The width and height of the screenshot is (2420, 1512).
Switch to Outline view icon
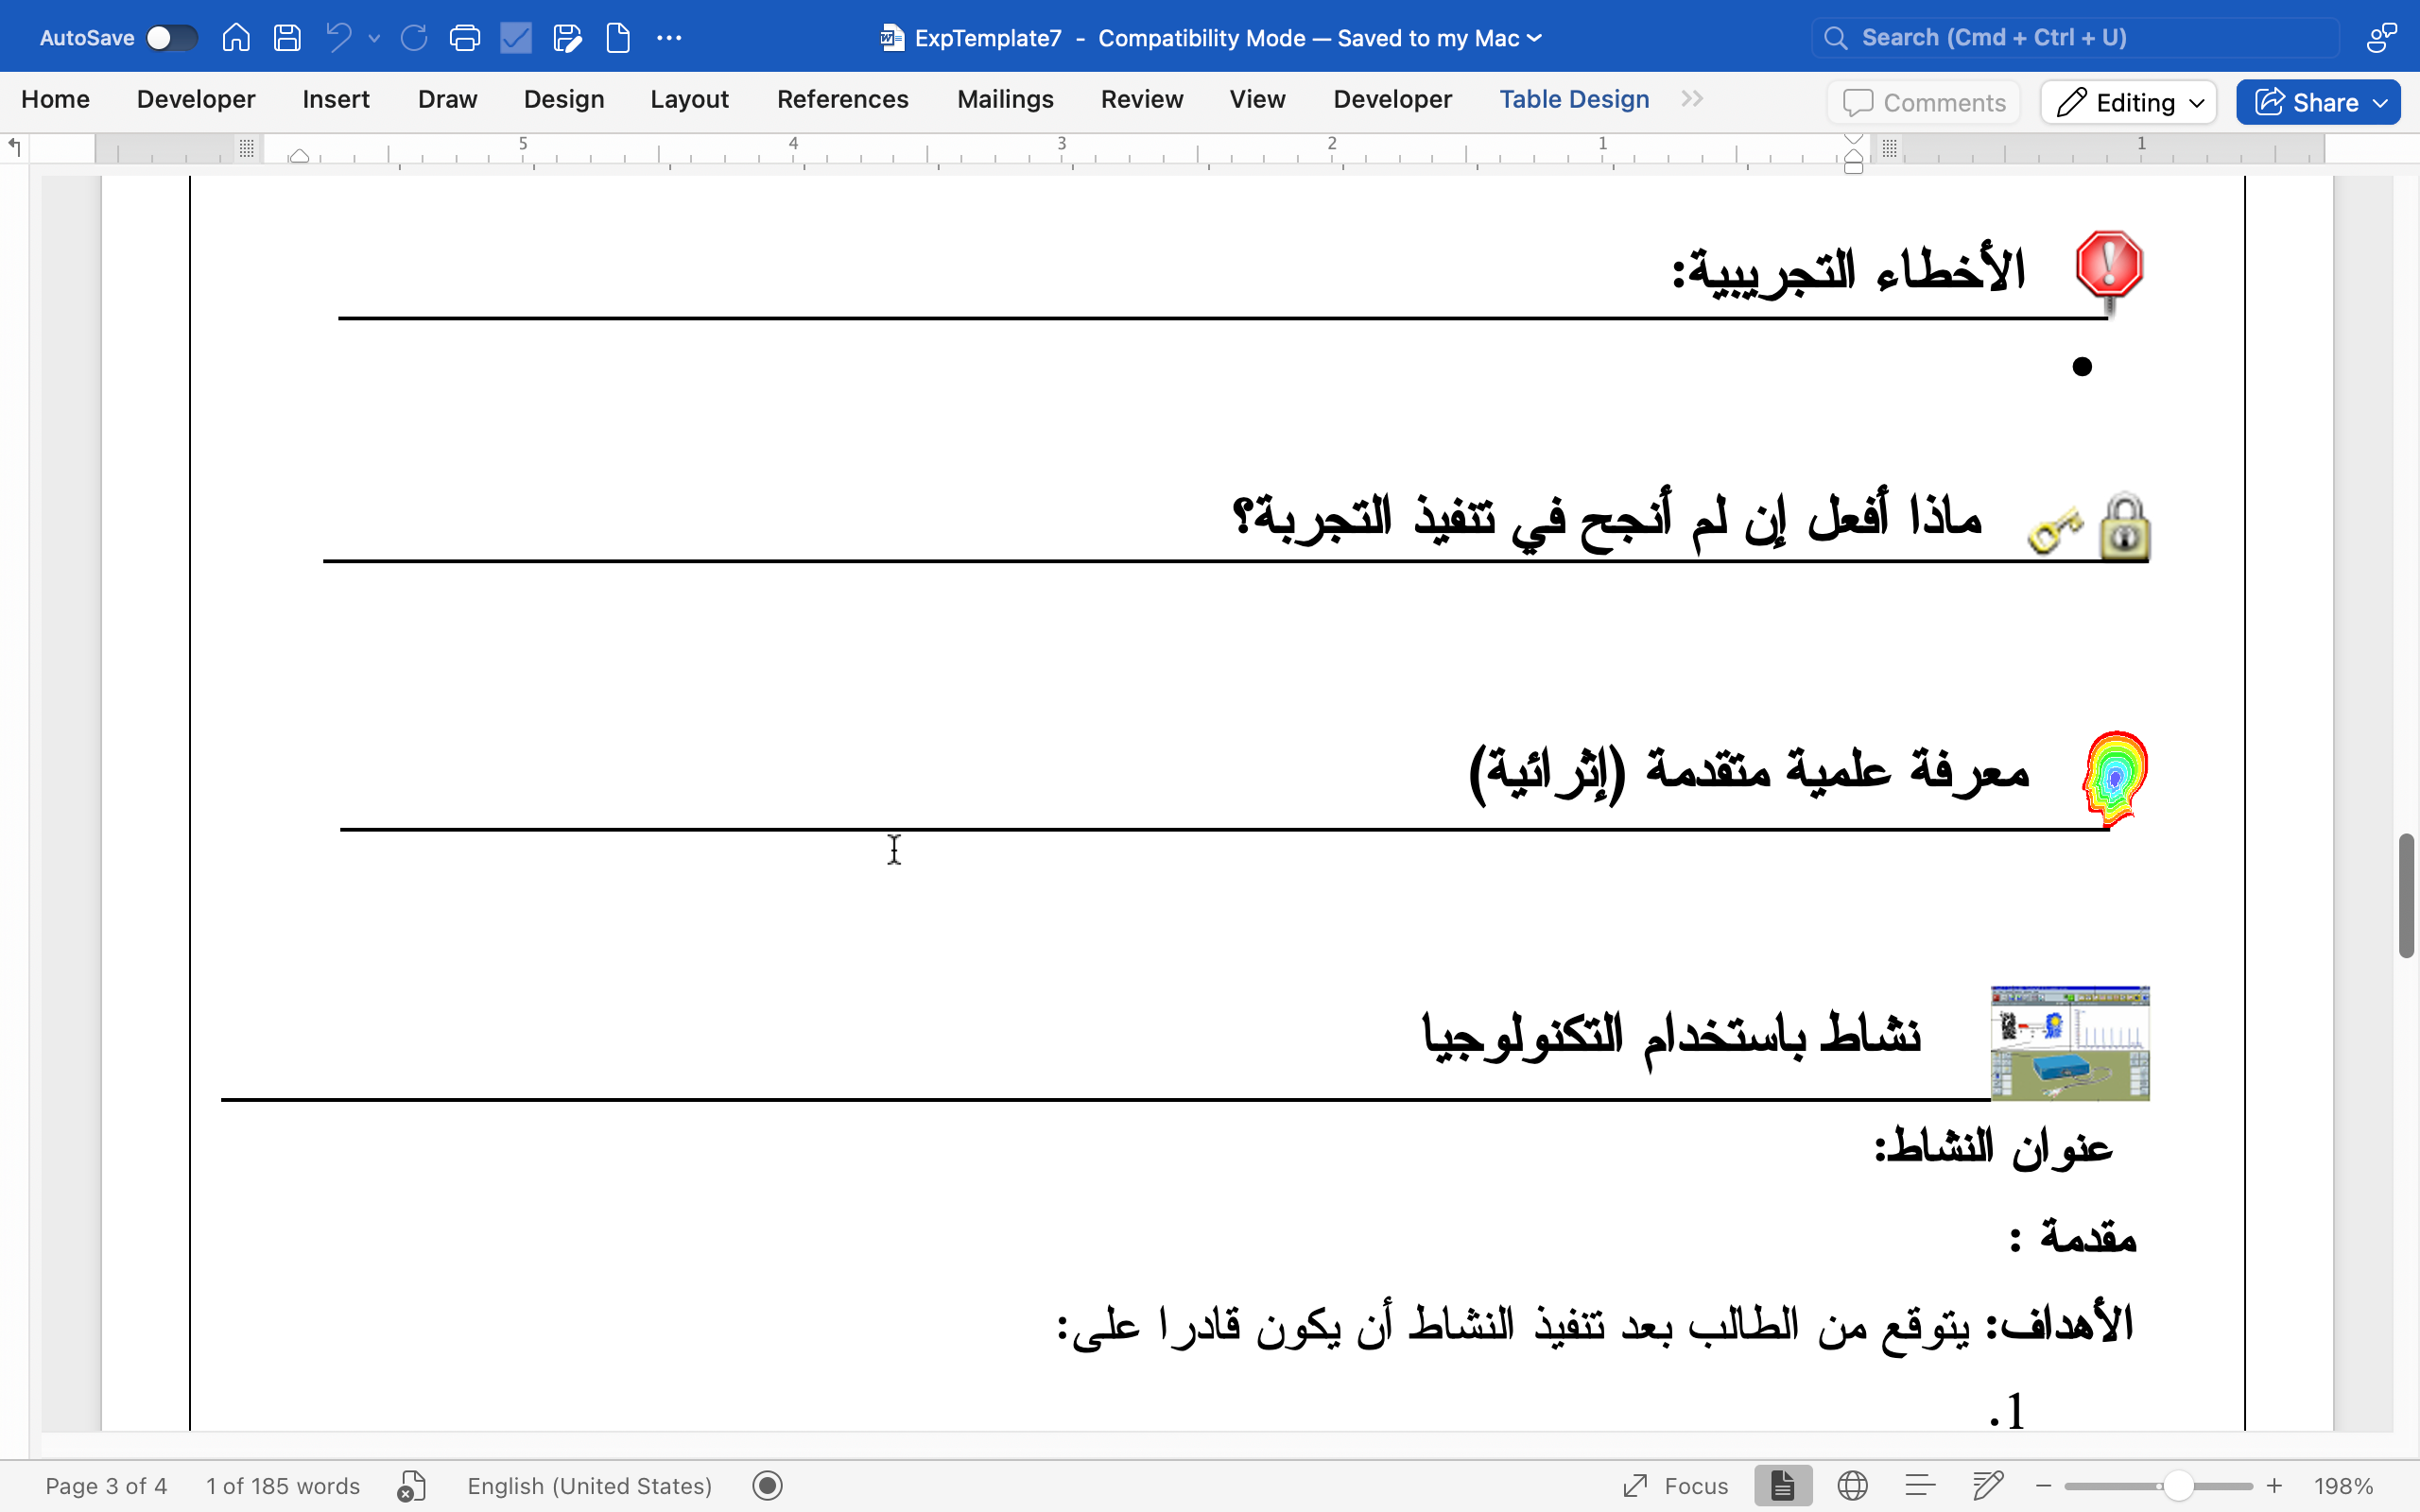point(1920,1486)
